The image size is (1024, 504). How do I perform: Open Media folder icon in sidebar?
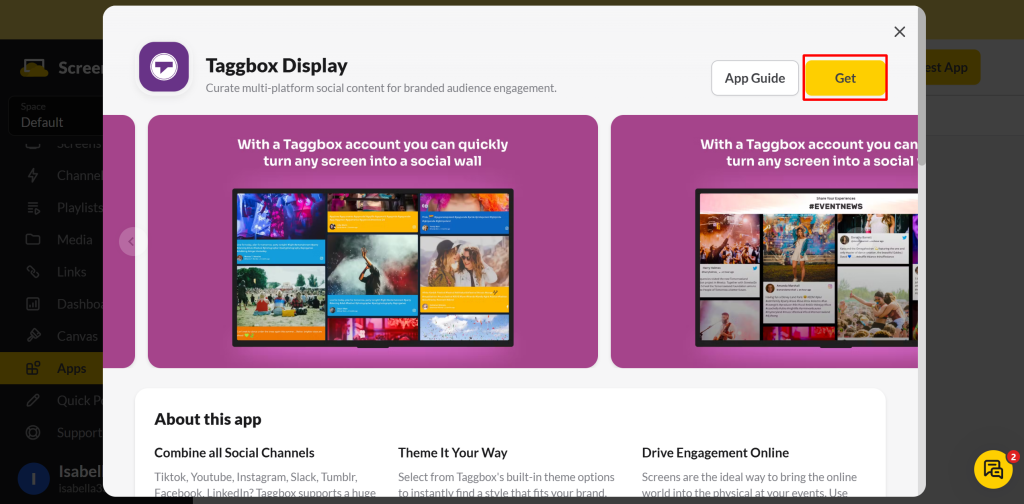pyautogui.click(x=33, y=240)
